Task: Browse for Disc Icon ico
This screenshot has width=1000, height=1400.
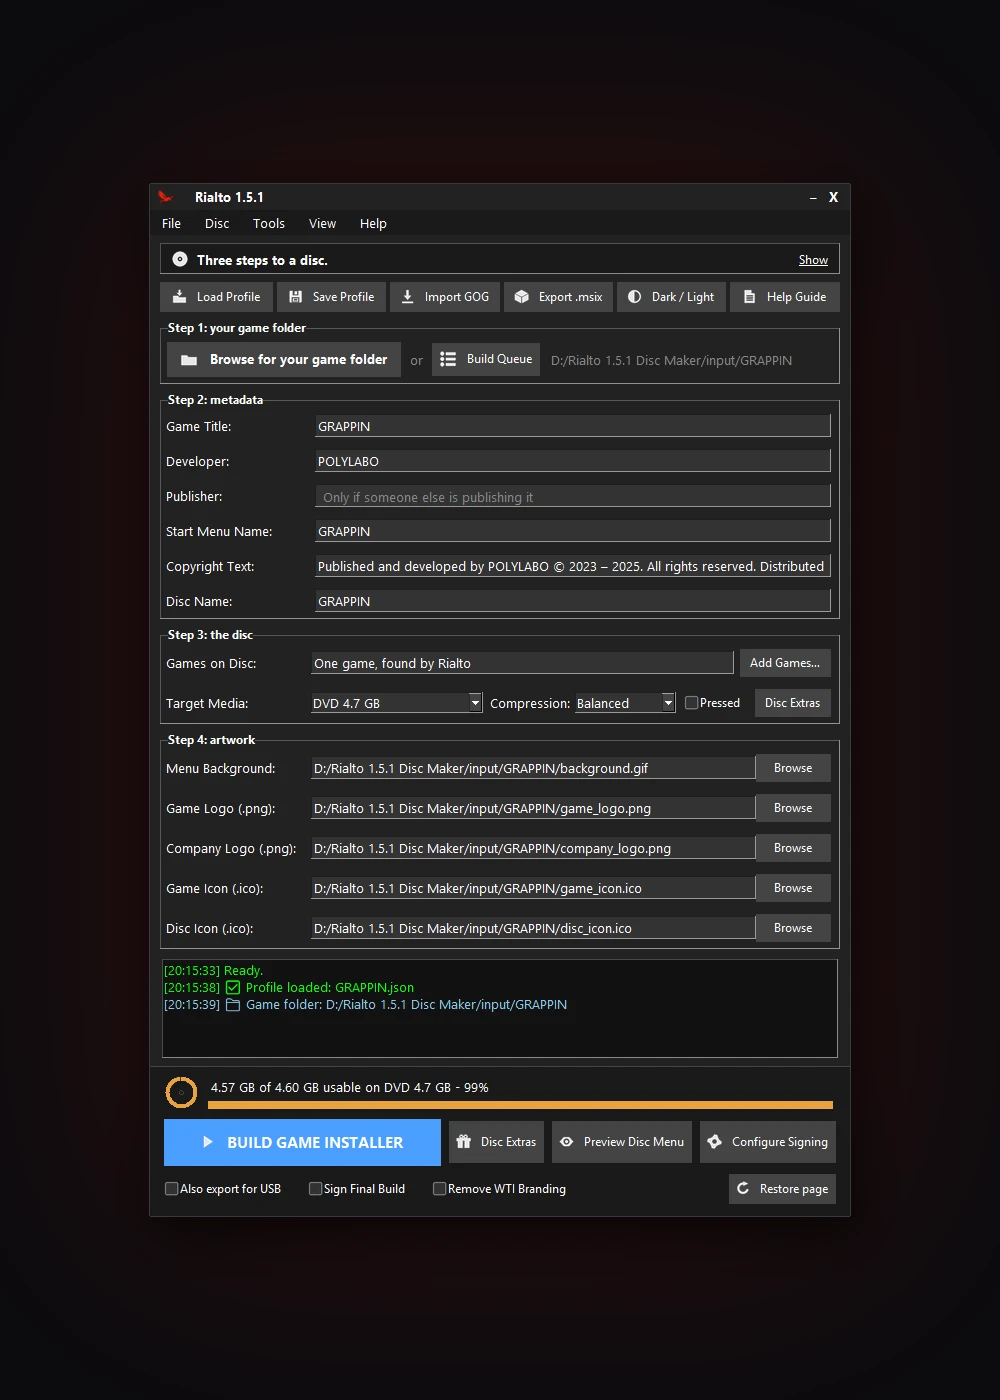Action: (793, 928)
